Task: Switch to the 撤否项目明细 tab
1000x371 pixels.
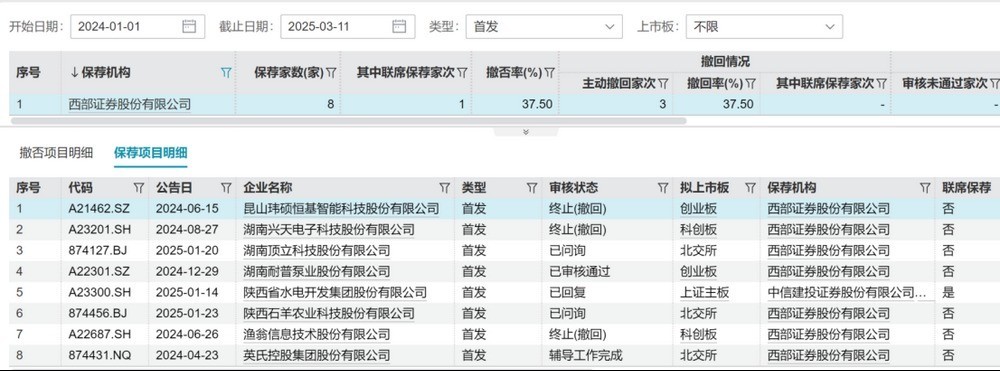Action: coord(56,153)
